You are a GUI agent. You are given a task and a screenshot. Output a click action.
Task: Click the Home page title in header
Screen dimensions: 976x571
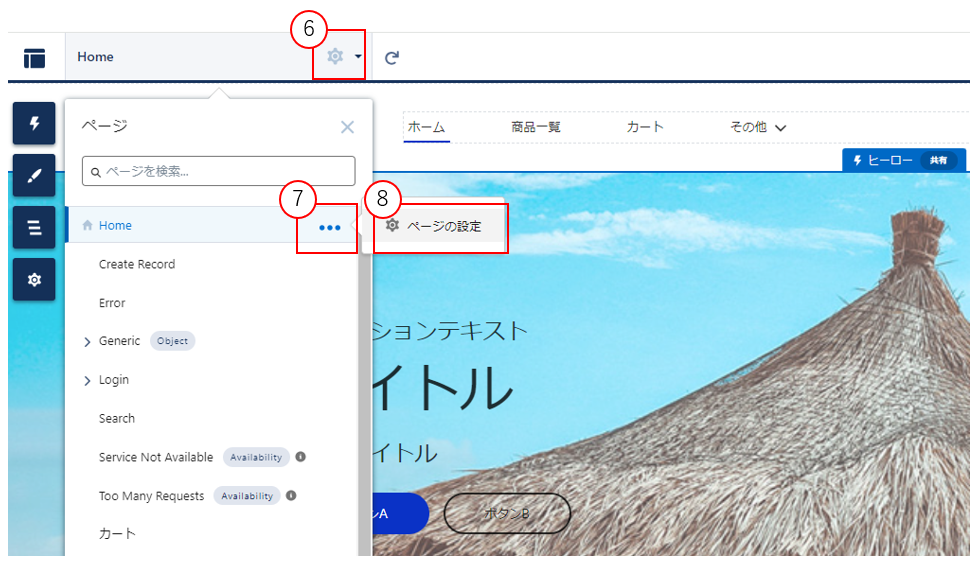coord(95,57)
